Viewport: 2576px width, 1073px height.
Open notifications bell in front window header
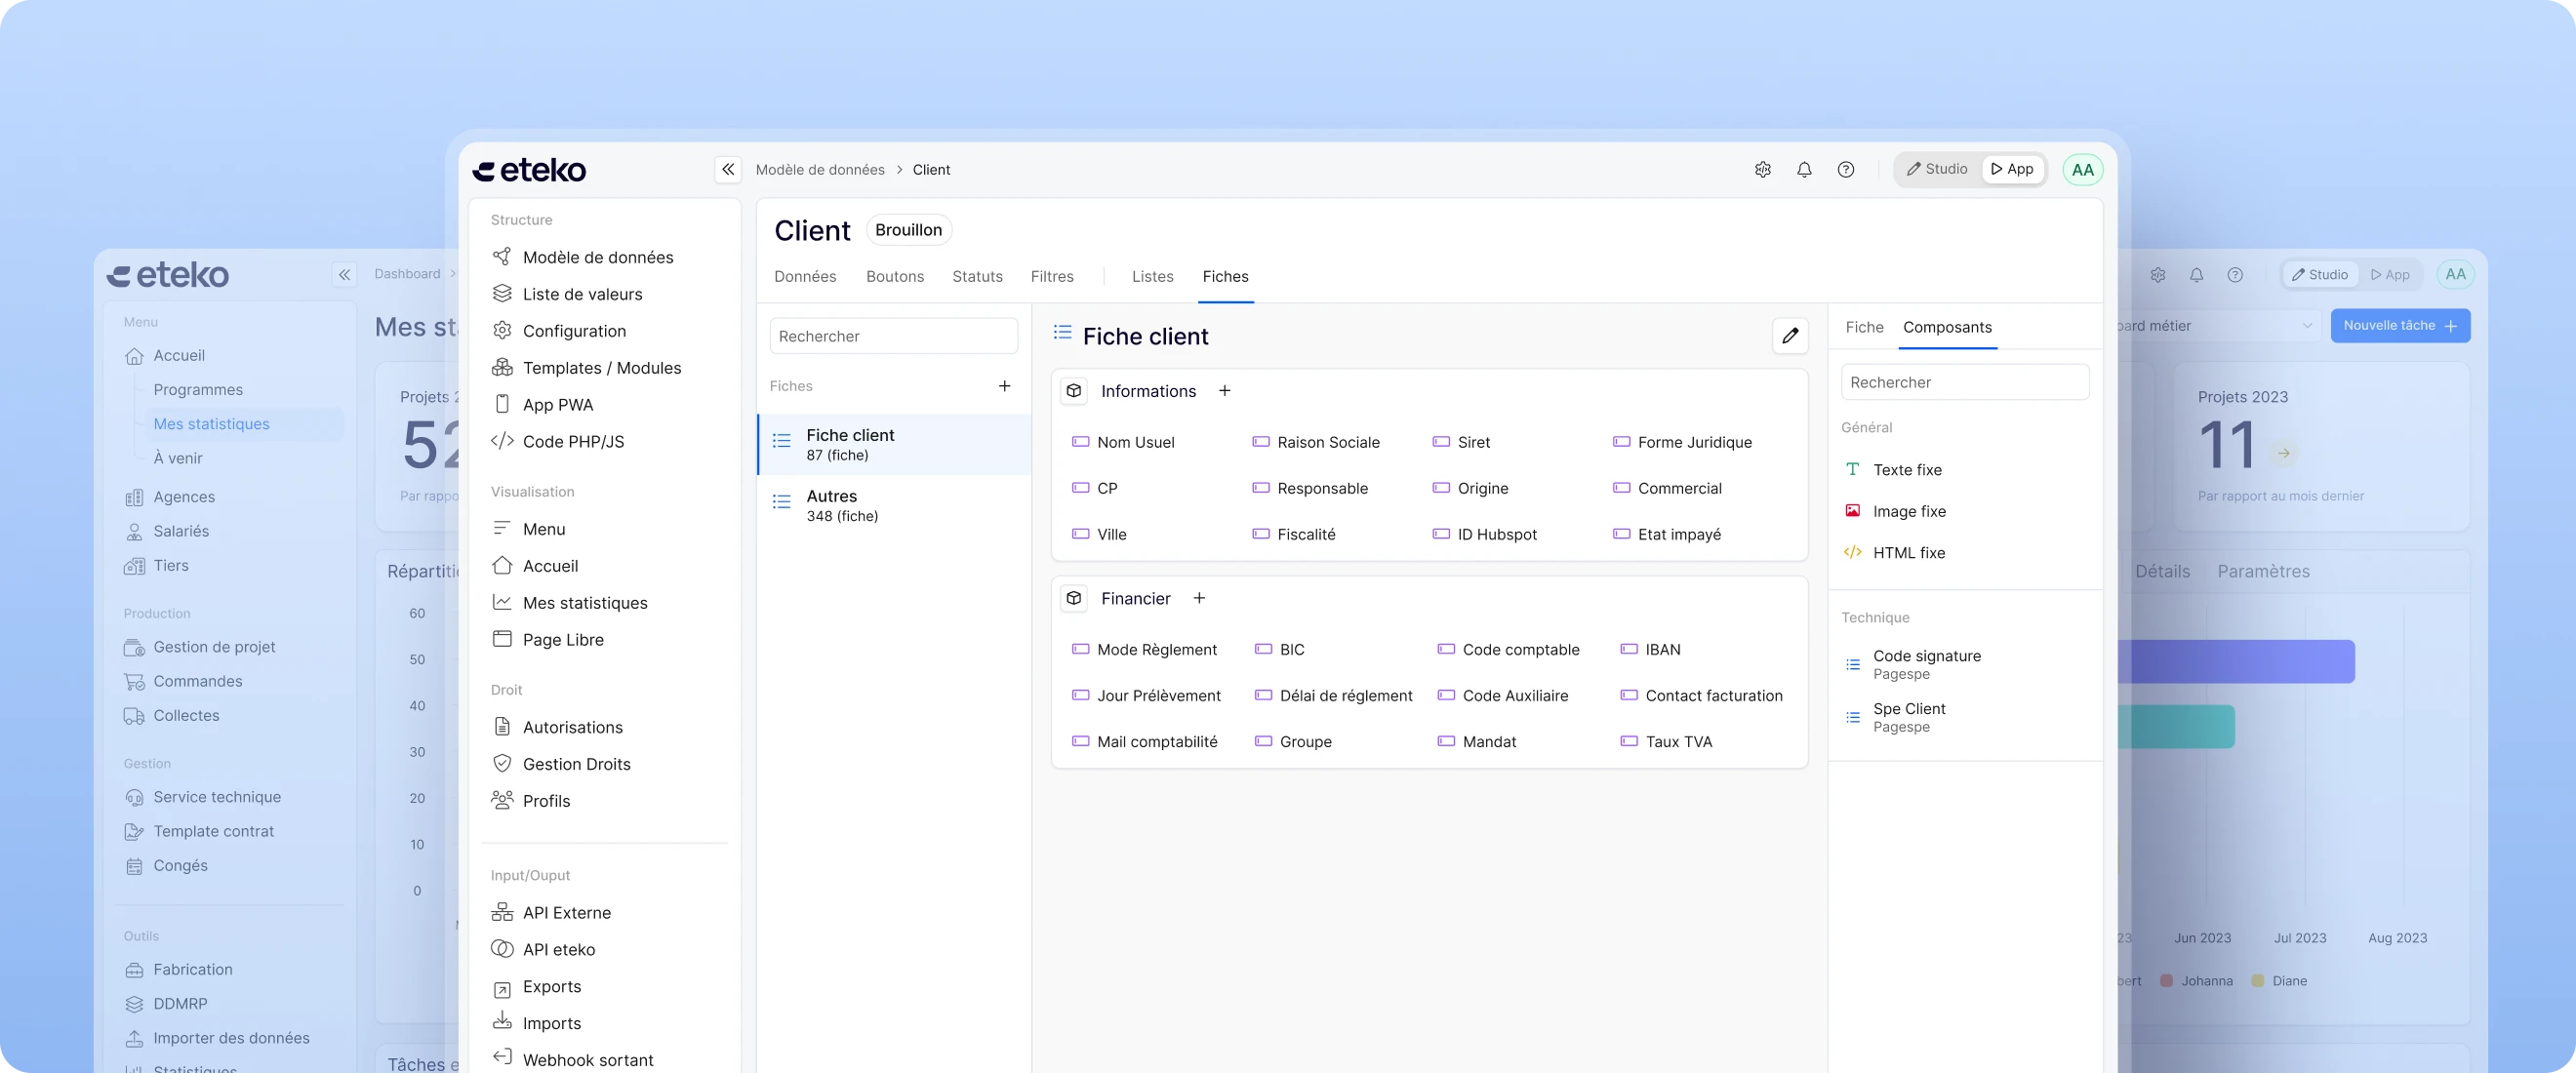pos(1804,170)
